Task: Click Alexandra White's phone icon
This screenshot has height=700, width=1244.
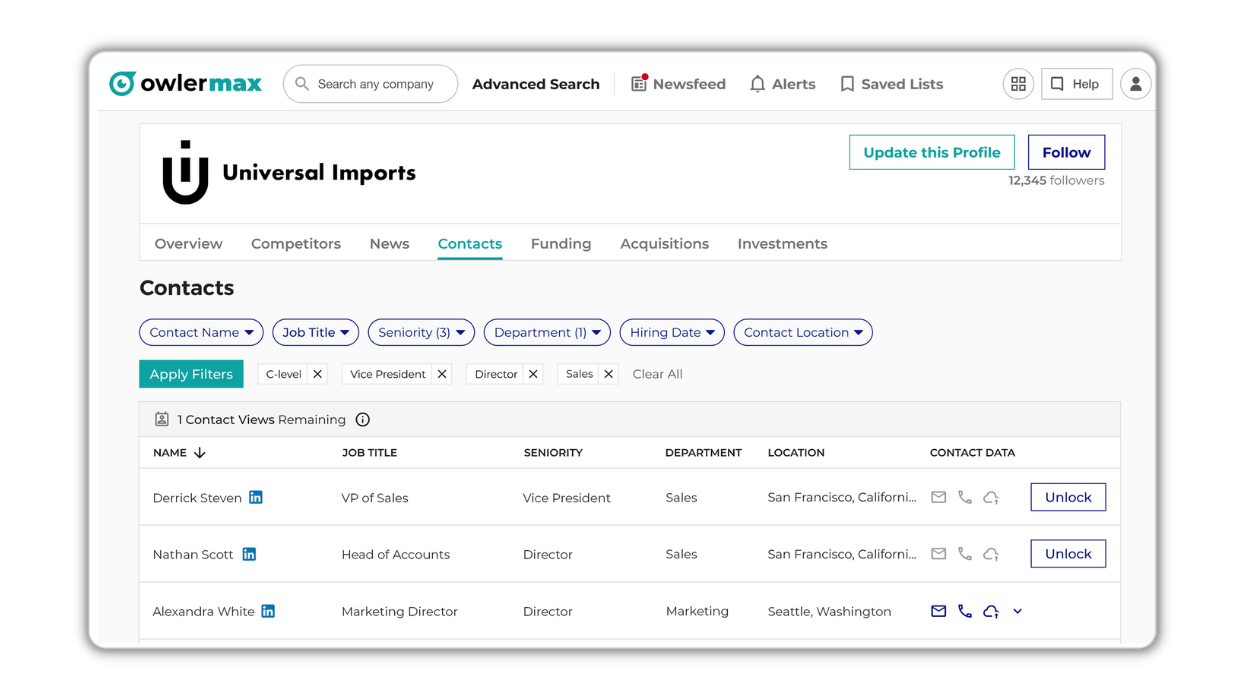Action: [964, 611]
